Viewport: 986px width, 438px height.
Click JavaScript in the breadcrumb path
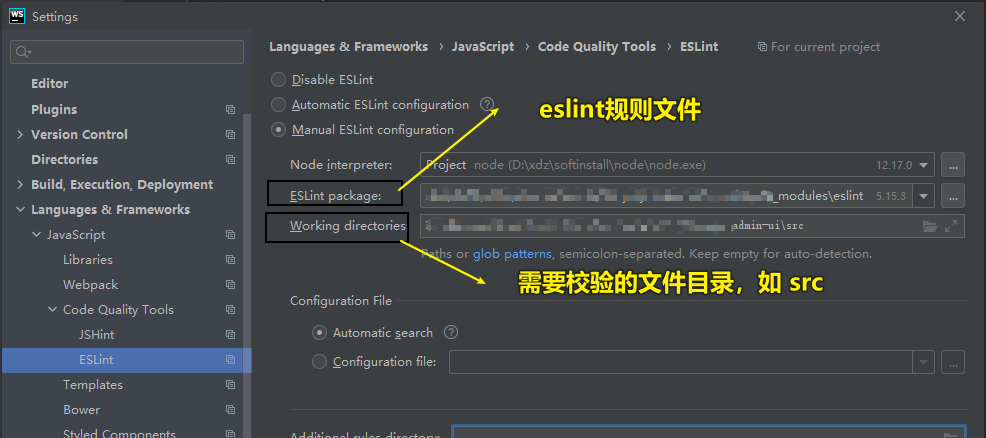click(483, 47)
